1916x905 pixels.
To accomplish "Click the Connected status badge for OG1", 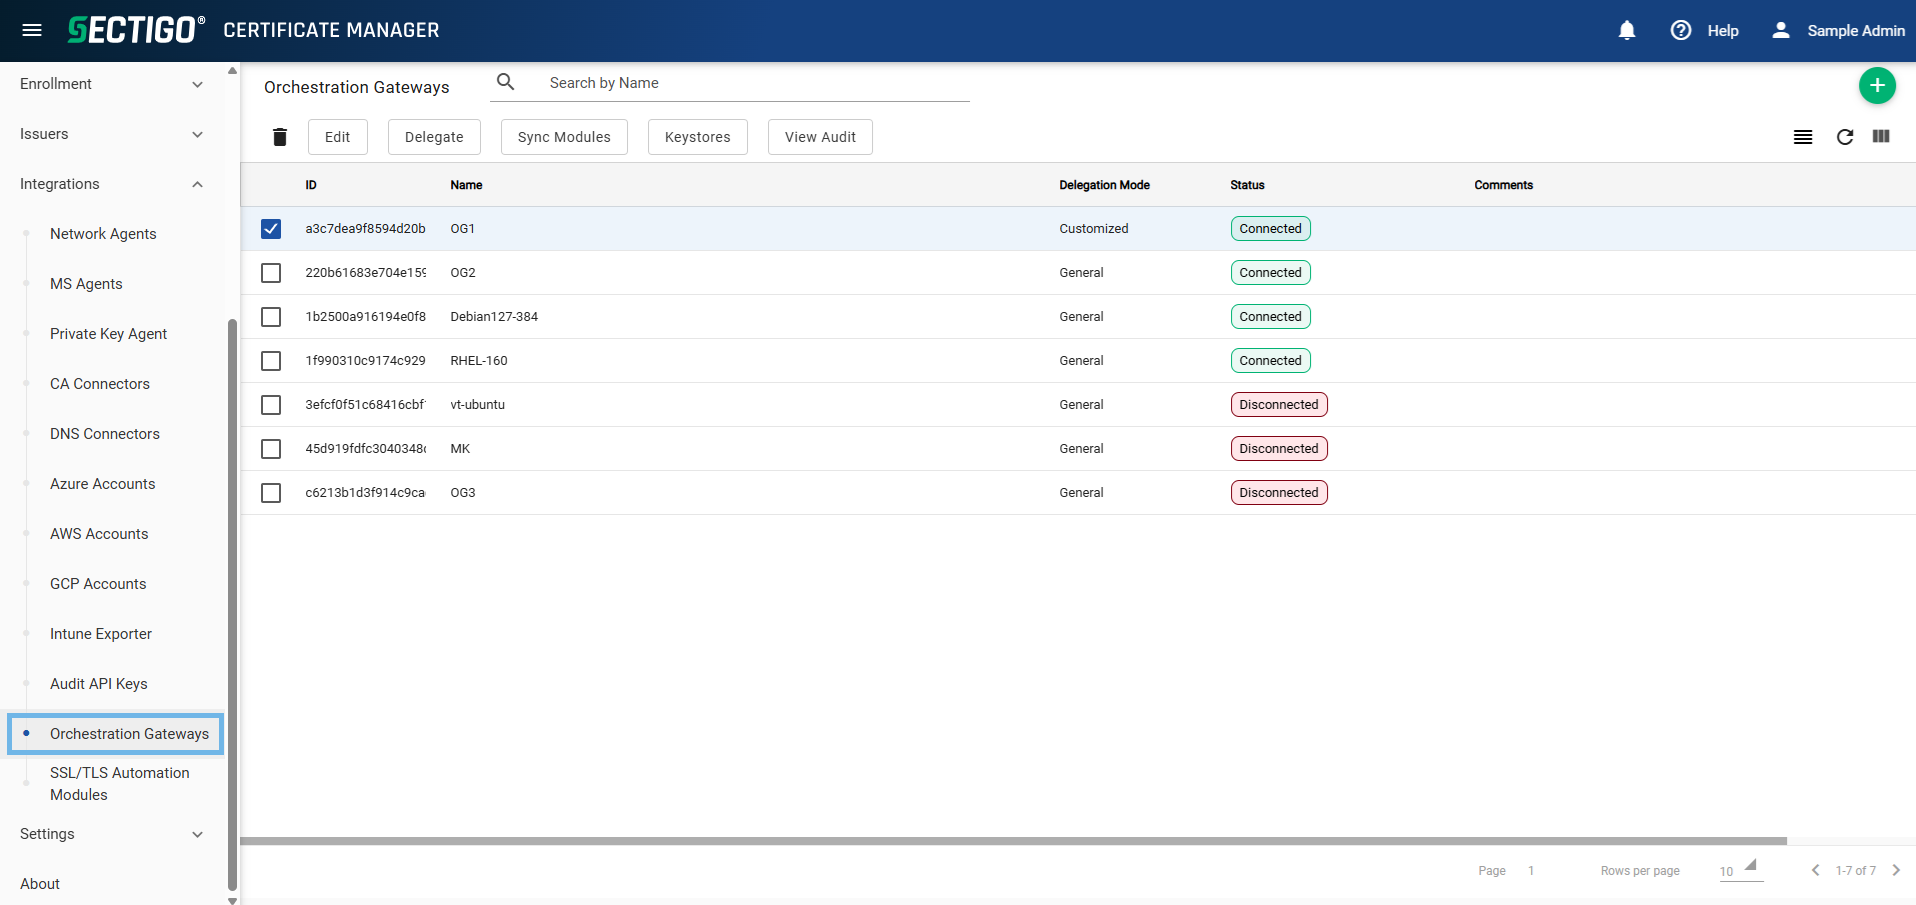I will point(1270,229).
